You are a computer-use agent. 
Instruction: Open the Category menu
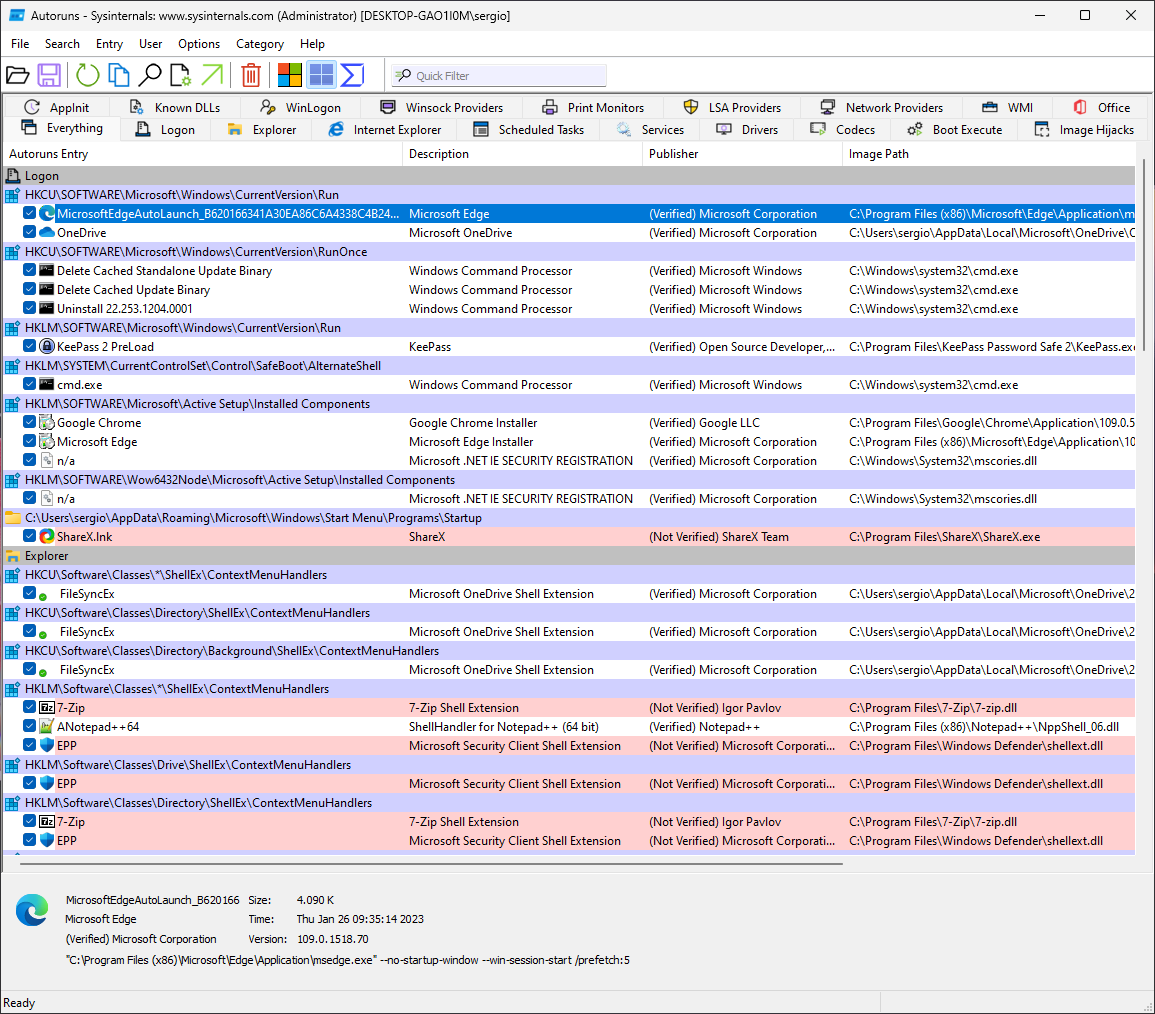(x=260, y=44)
